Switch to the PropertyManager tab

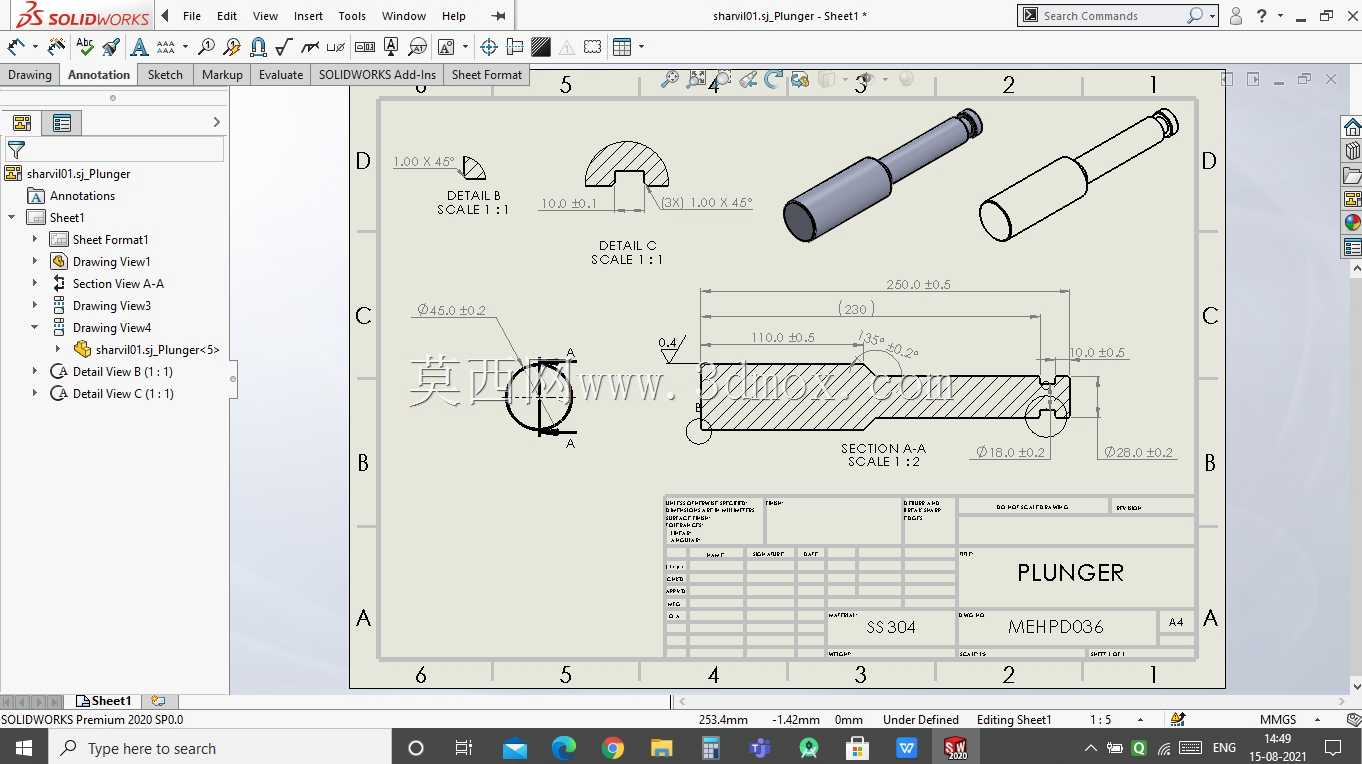[x=62, y=123]
